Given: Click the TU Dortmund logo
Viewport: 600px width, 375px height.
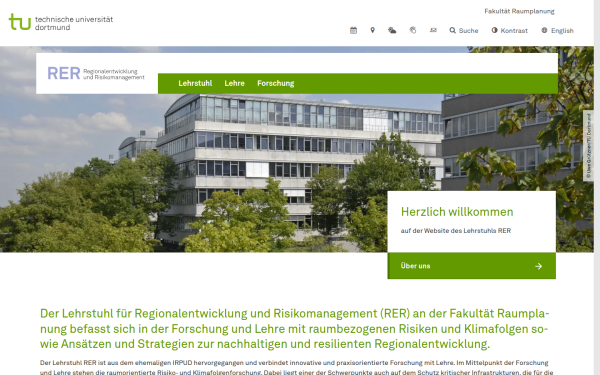Looking at the screenshot, I should pos(61,23).
